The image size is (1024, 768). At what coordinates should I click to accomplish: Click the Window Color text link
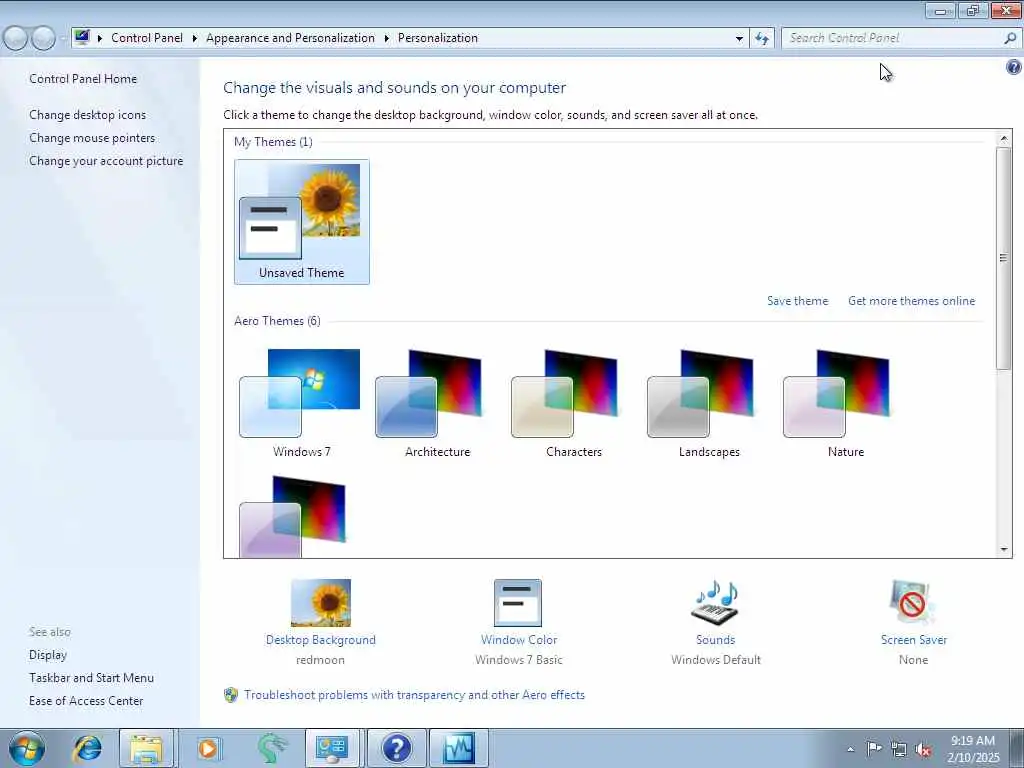coord(519,640)
